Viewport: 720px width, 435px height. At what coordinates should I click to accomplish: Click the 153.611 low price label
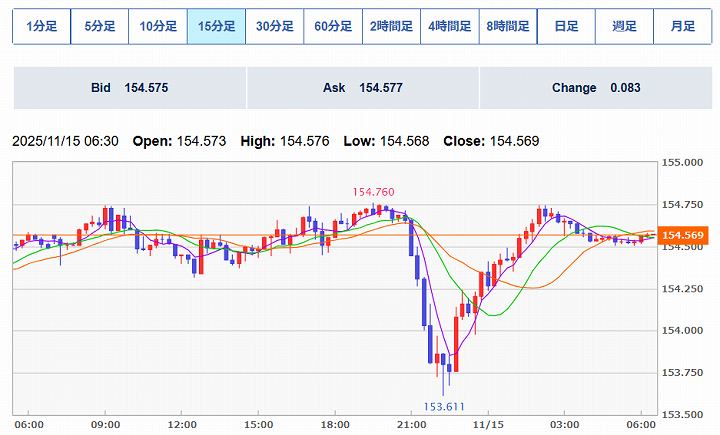pos(445,407)
